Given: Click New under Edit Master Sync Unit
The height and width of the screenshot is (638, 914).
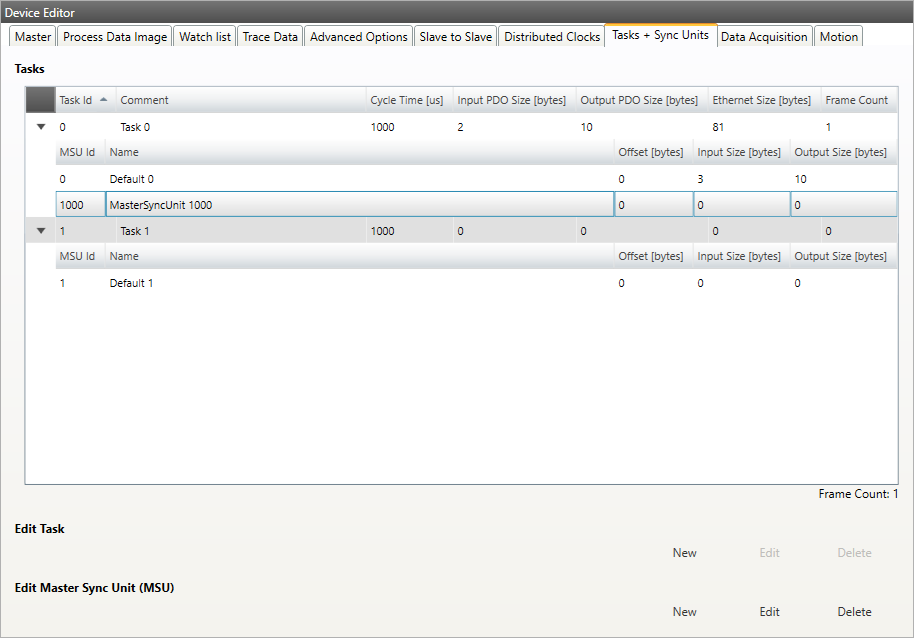Looking at the screenshot, I should (x=684, y=612).
